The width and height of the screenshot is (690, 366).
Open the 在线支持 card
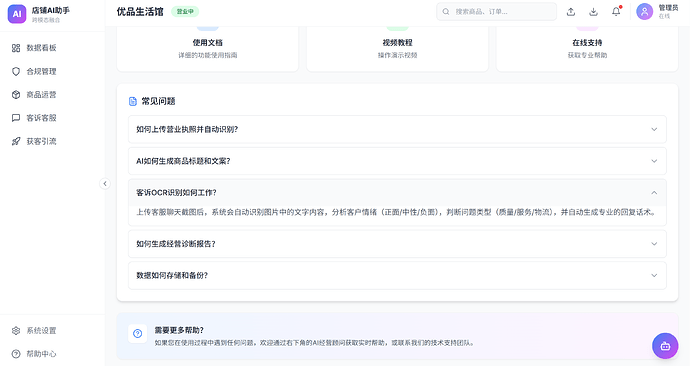(x=587, y=48)
